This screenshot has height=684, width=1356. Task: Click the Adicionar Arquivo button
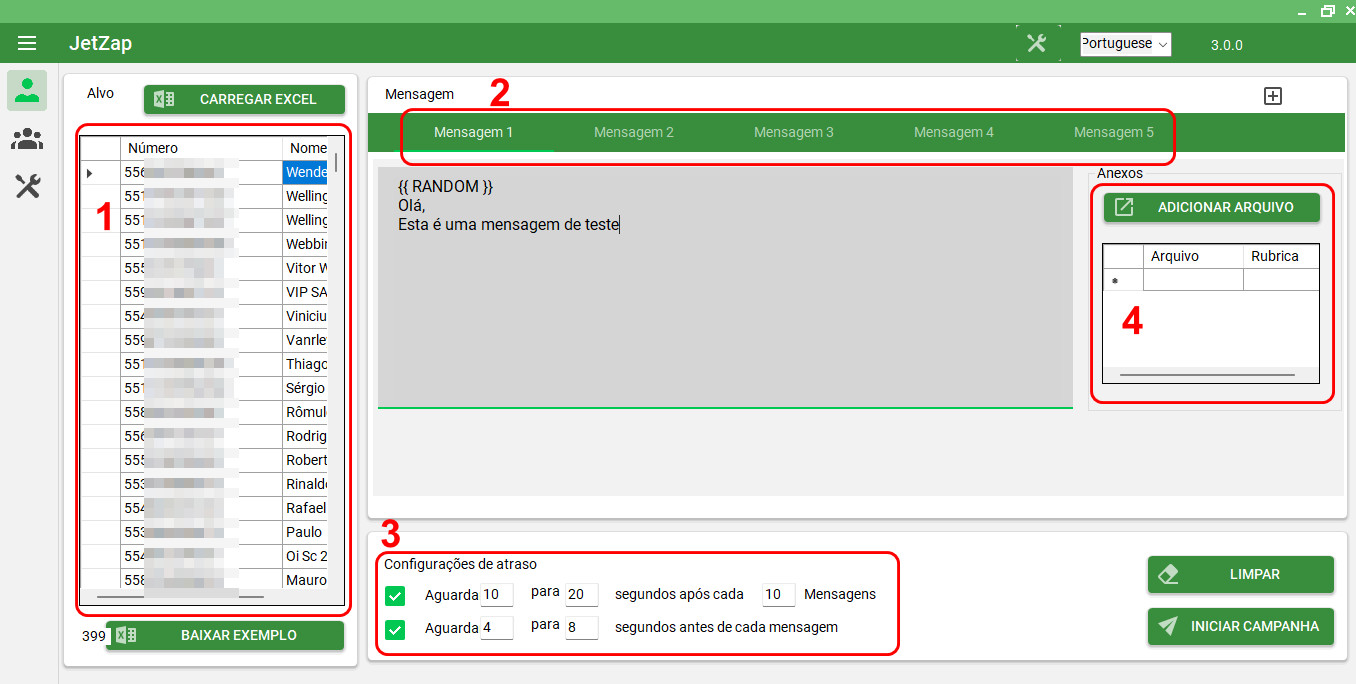[1211, 207]
